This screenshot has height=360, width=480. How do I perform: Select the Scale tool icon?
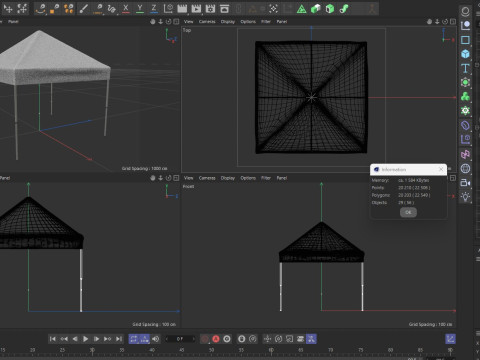click(22, 9)
